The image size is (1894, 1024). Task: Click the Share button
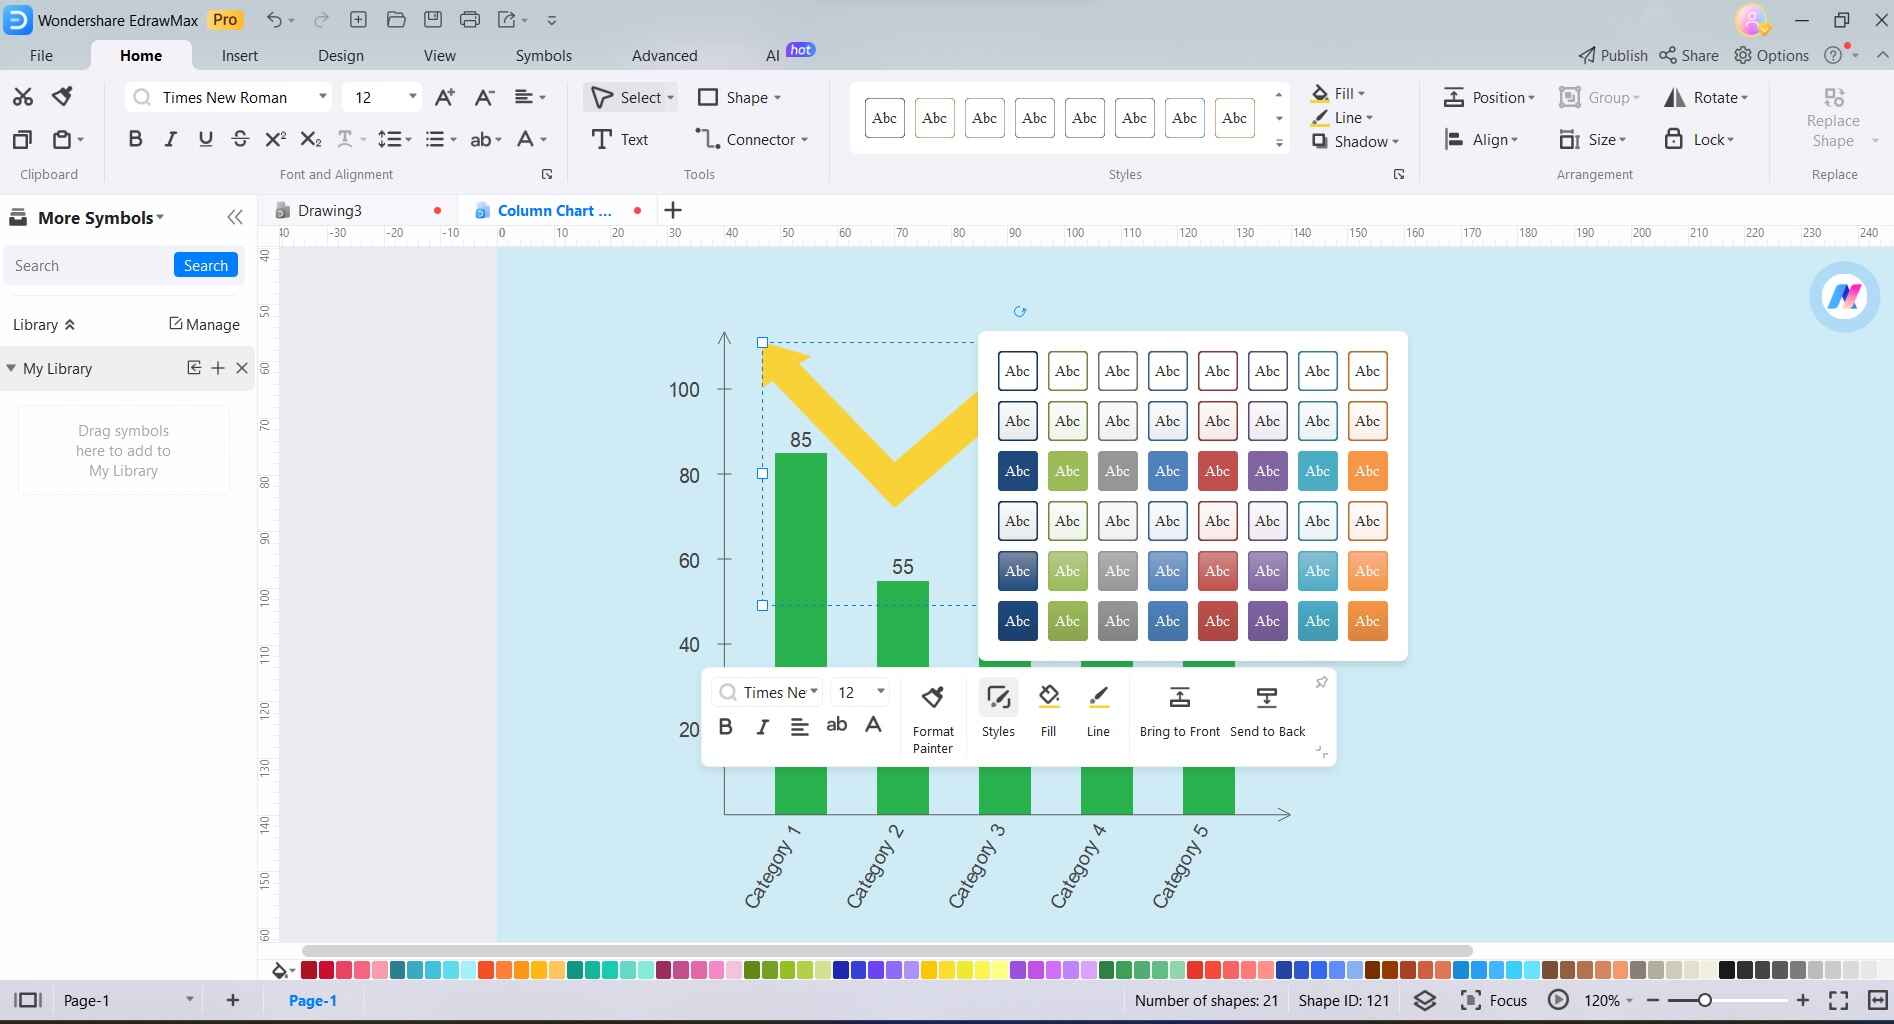tap(1689, 55)
